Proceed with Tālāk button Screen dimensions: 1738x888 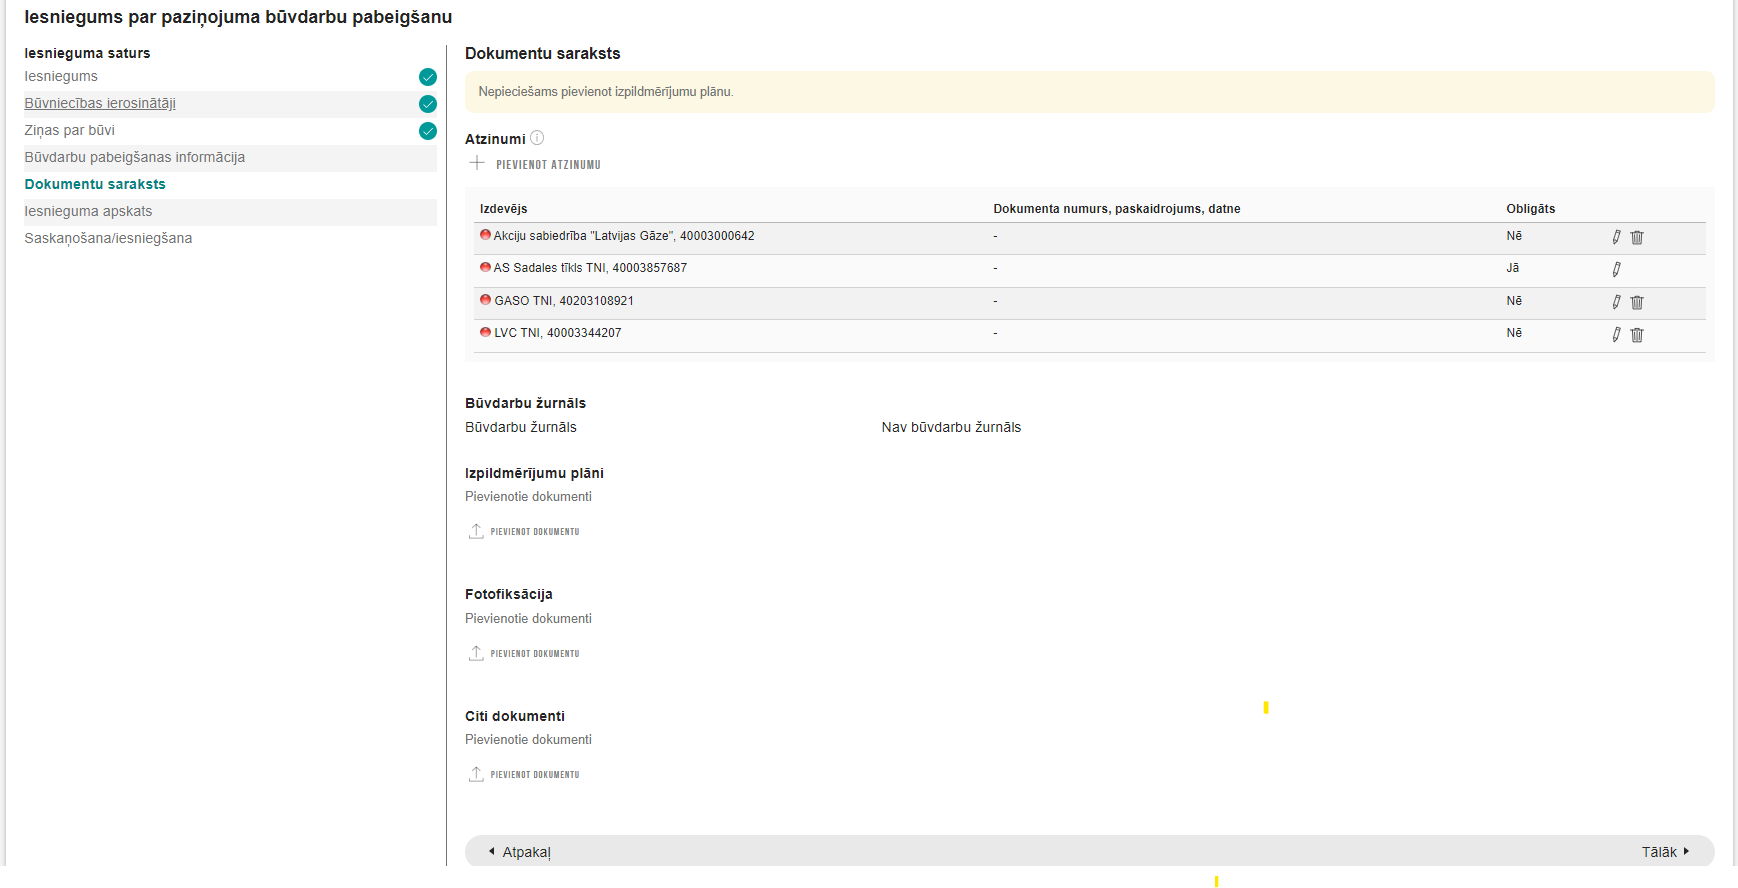click(x=1665, y=852)
